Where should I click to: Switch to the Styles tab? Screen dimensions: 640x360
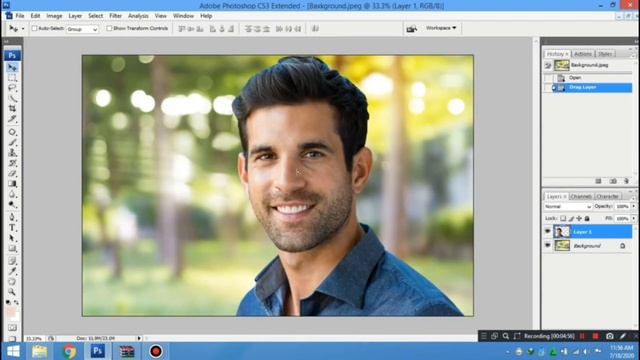pyautogui.click(x=604, y=54)
